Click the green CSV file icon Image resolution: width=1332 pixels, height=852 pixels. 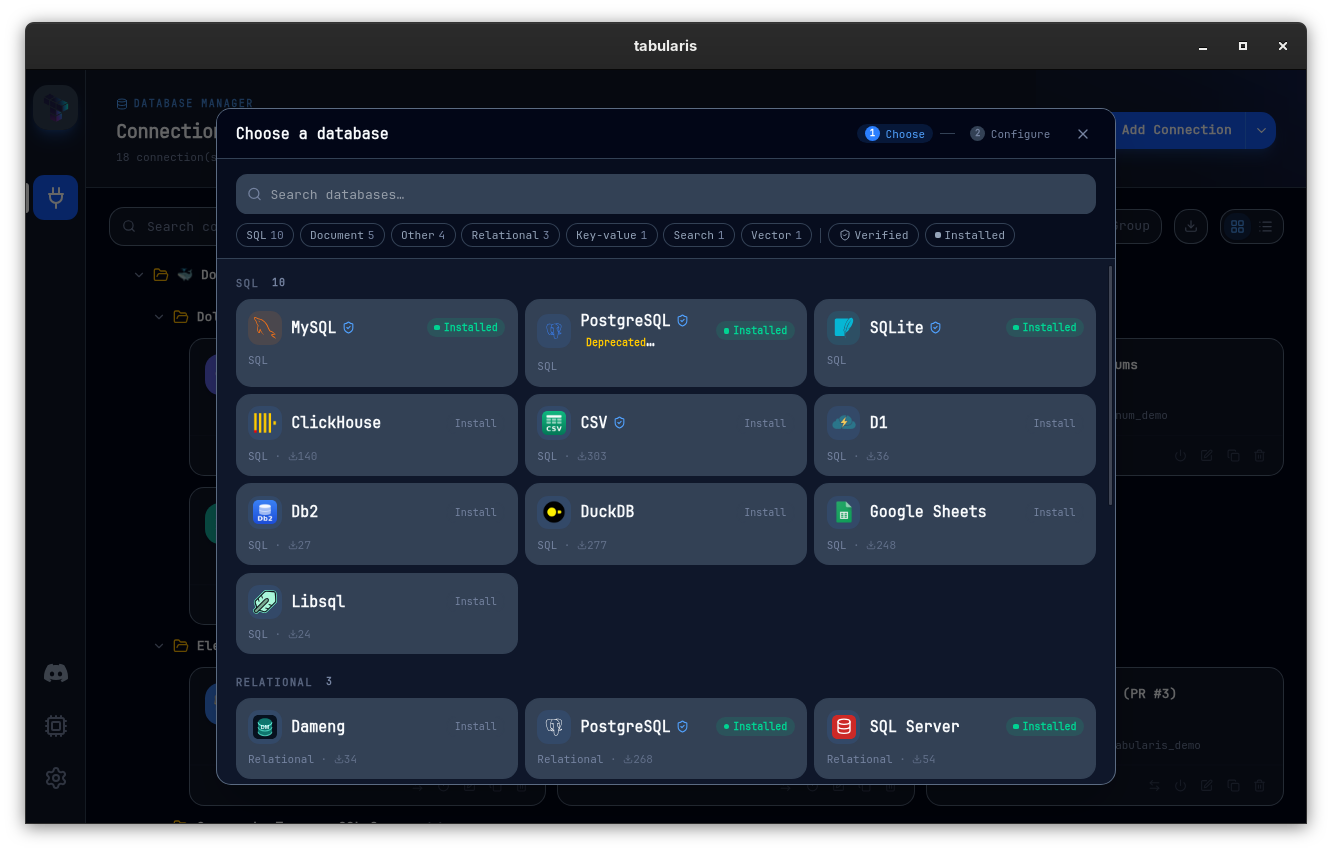(x=554, y=423)
